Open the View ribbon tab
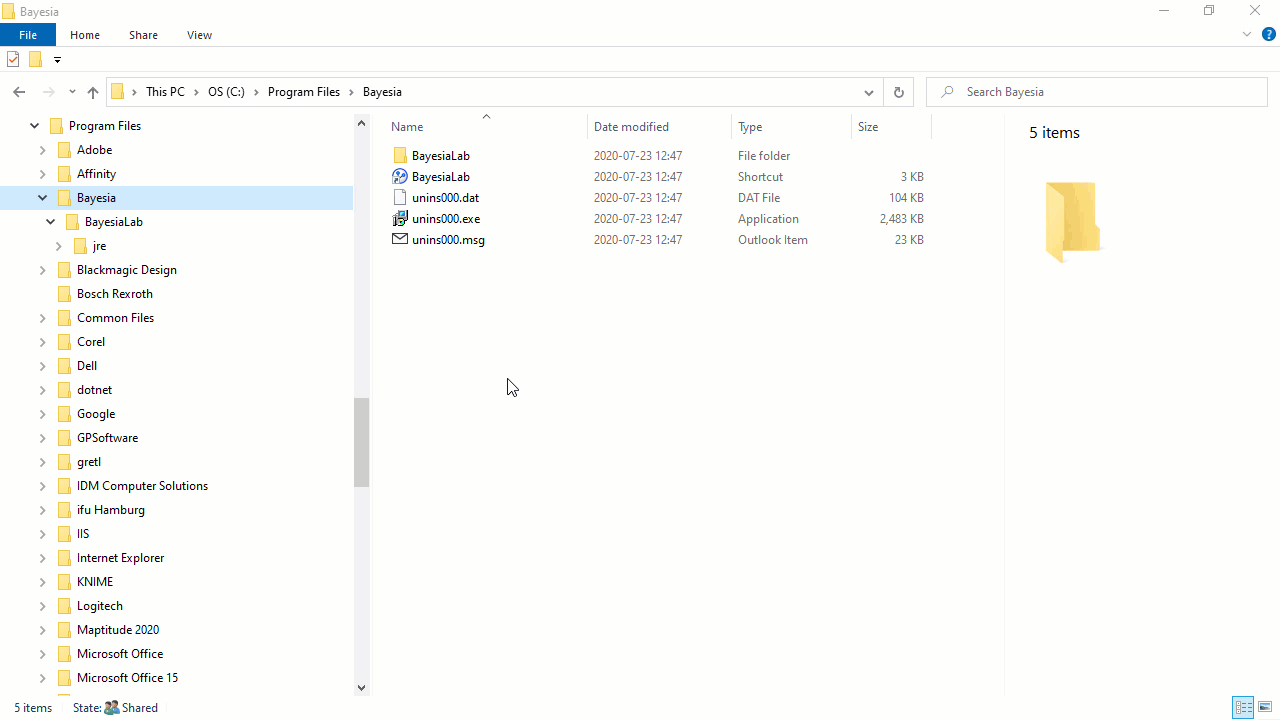Viewport: 1280px width, 720px height. (199, 35)
